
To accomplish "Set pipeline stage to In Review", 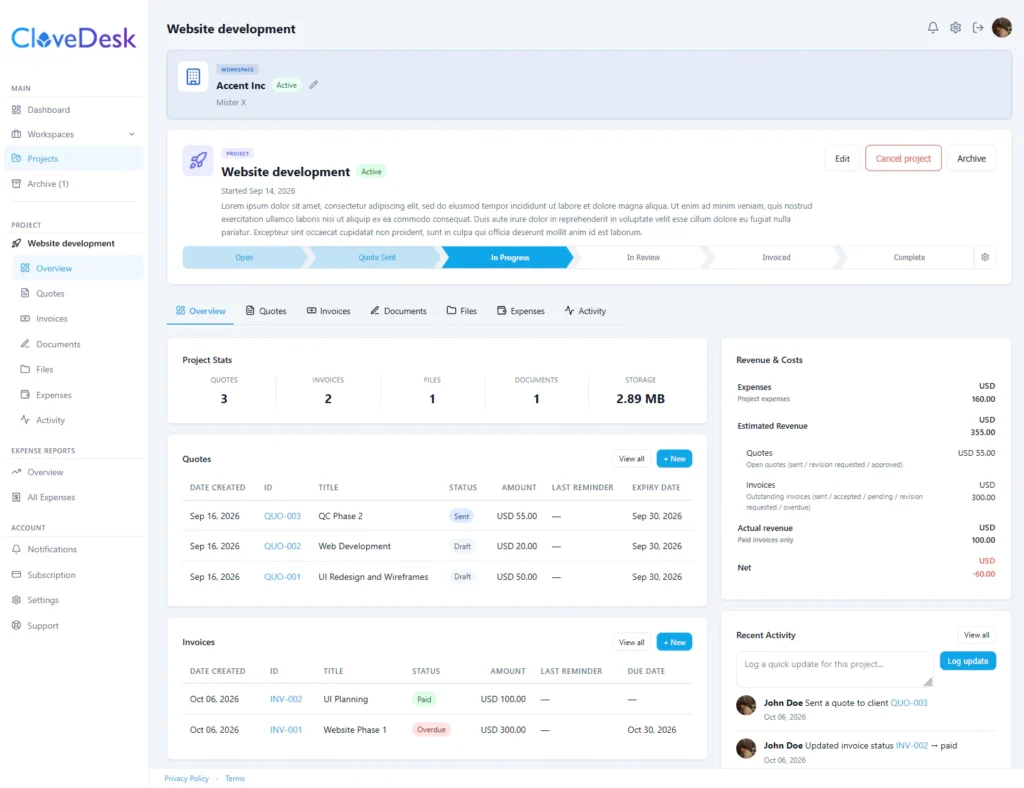I will pyautogui.click(x=643, y=257).
